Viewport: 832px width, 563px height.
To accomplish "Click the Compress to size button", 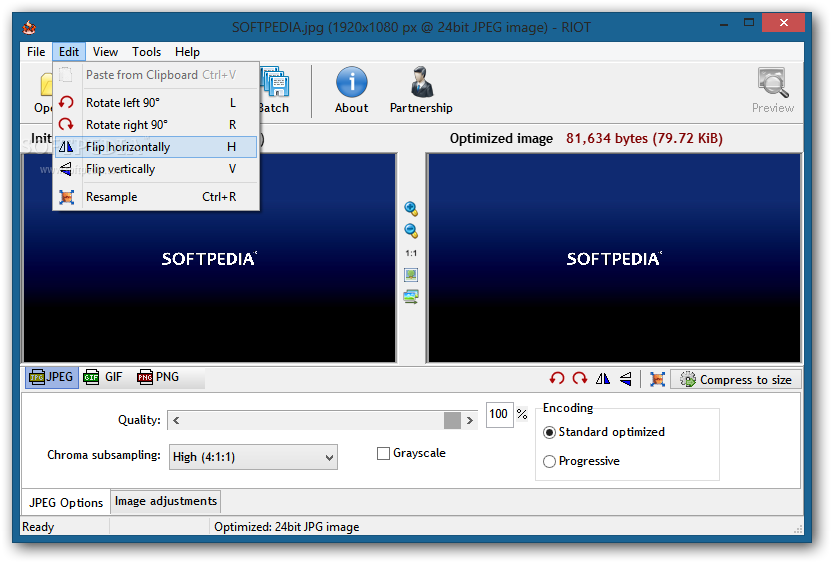I will [736, 379].
